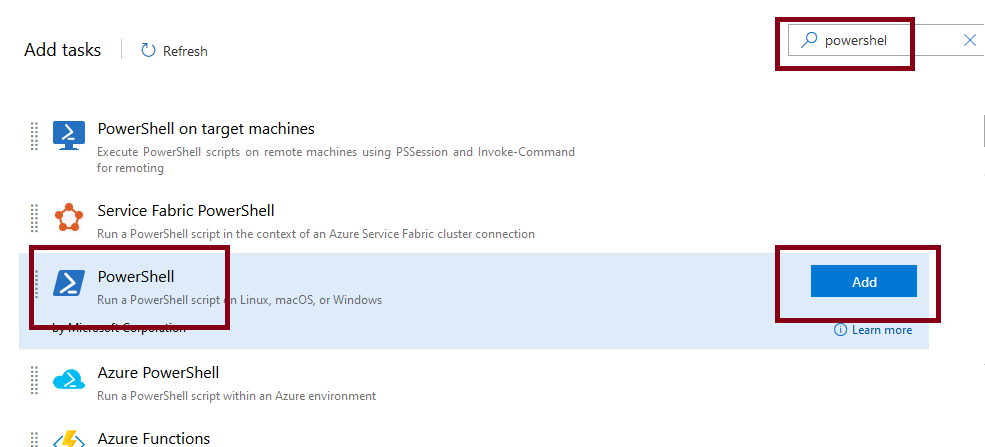Click the search magnifier icon

[x=808, y=40]
